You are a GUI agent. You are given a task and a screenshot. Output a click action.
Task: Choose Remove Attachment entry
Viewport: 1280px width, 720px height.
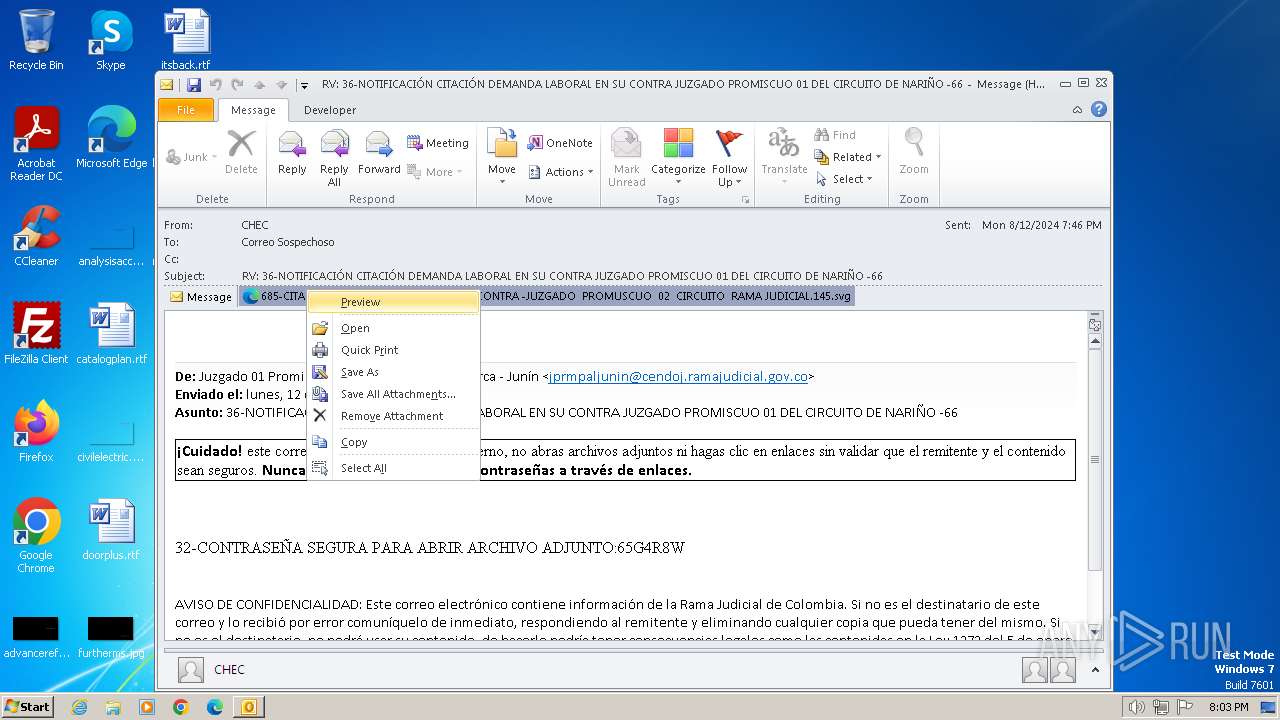393,416
